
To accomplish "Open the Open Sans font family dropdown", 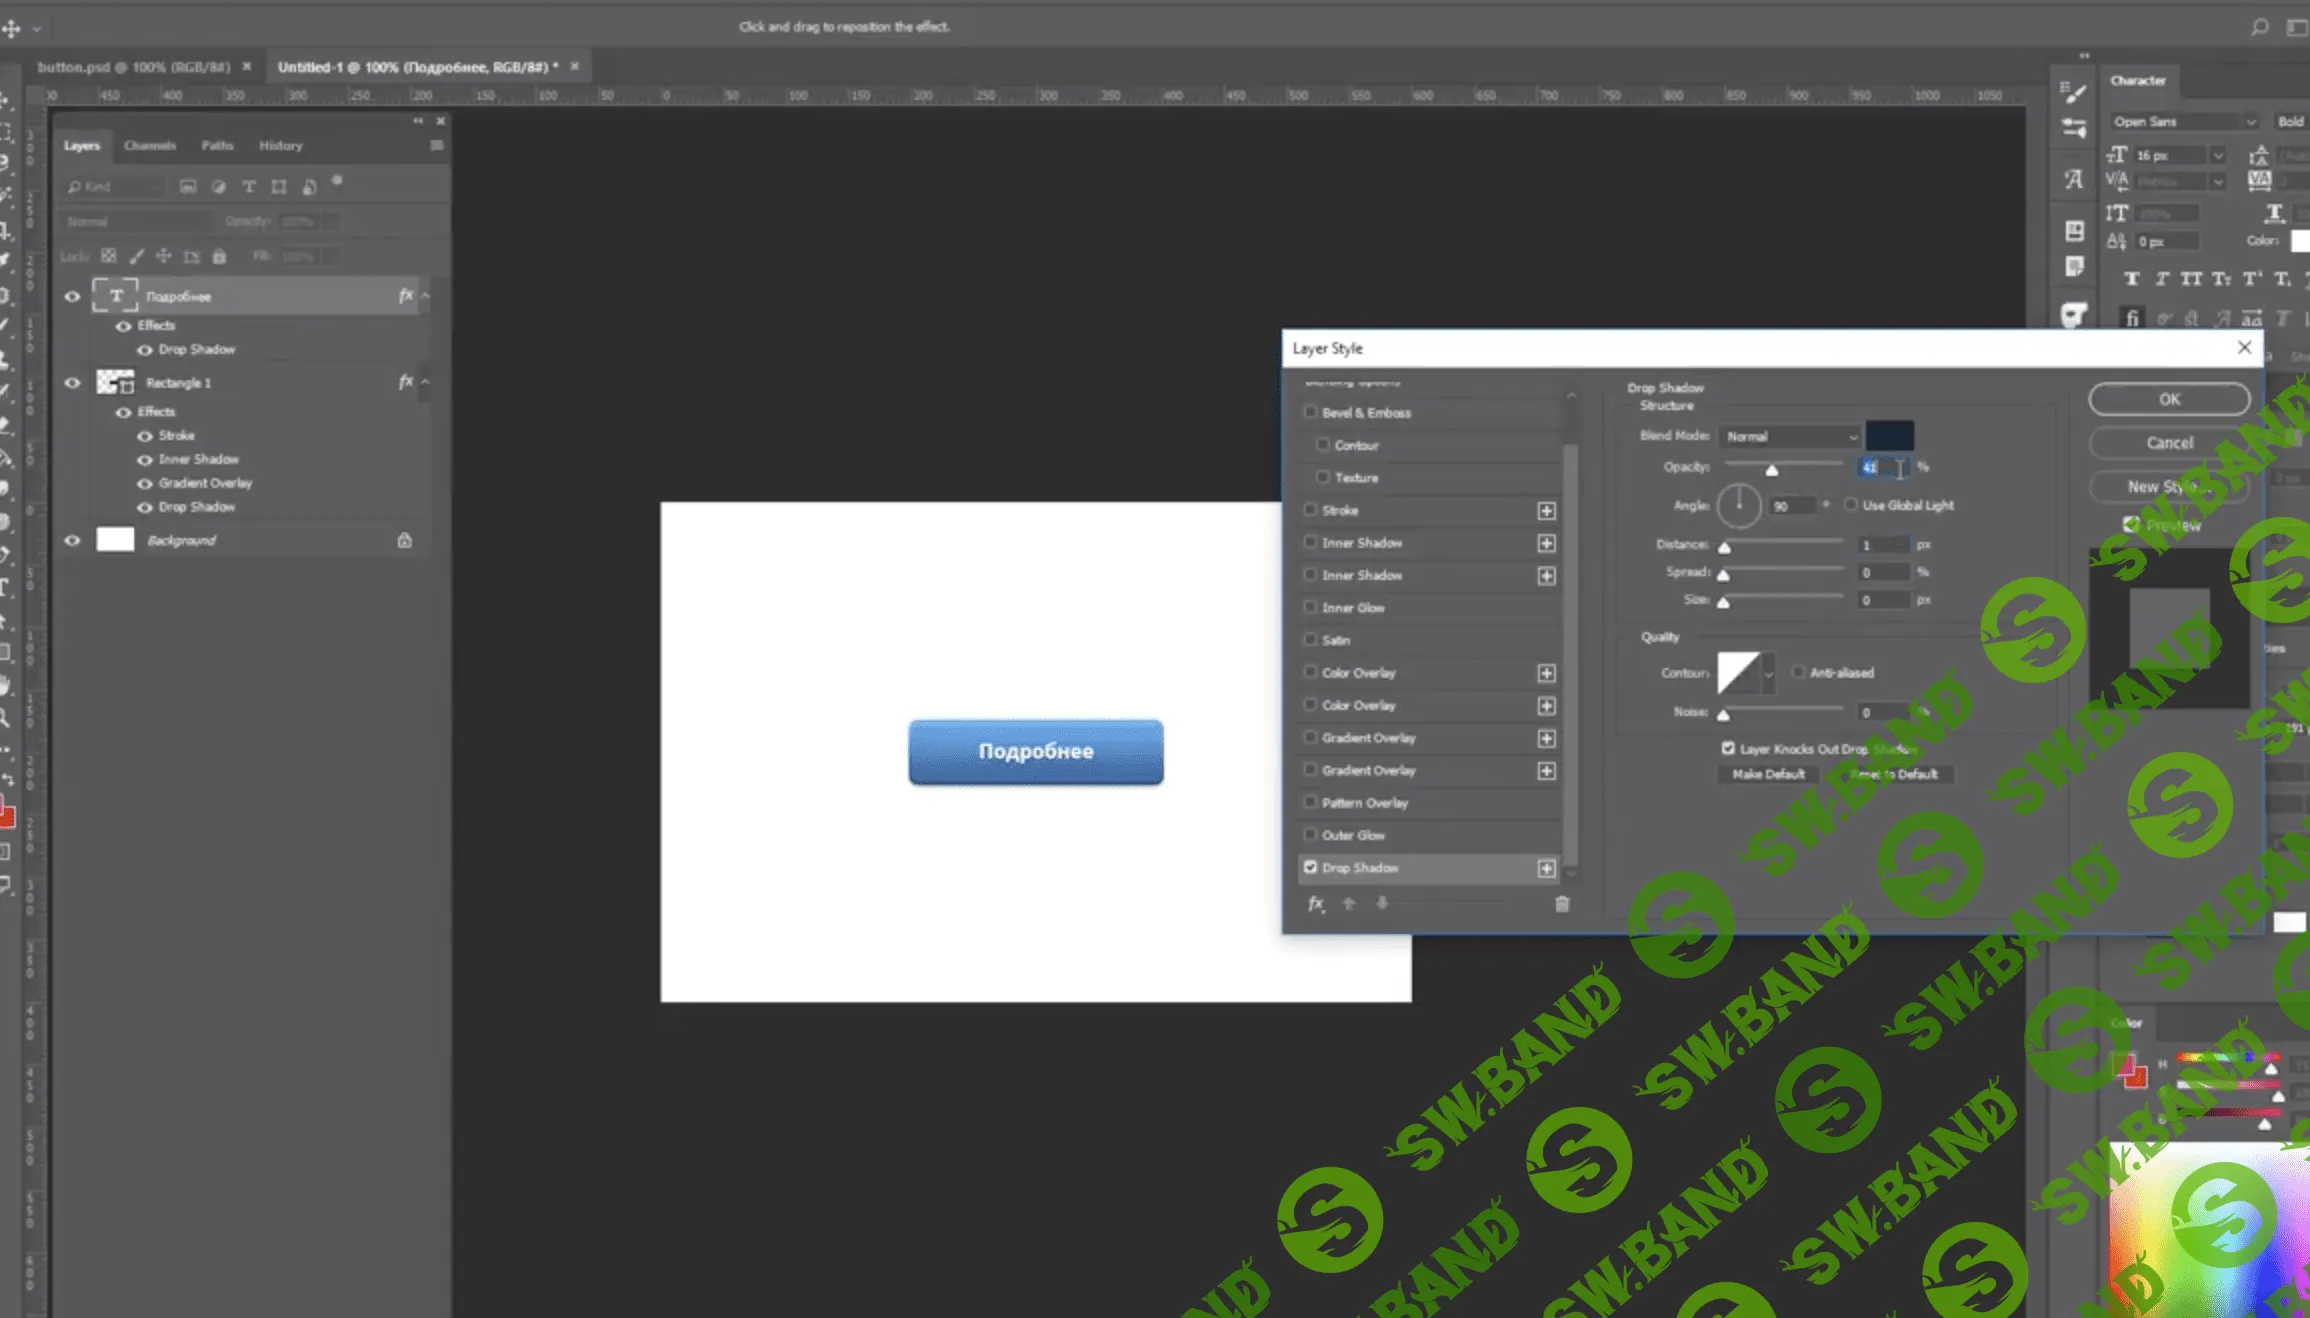I will click(2184, 122).
